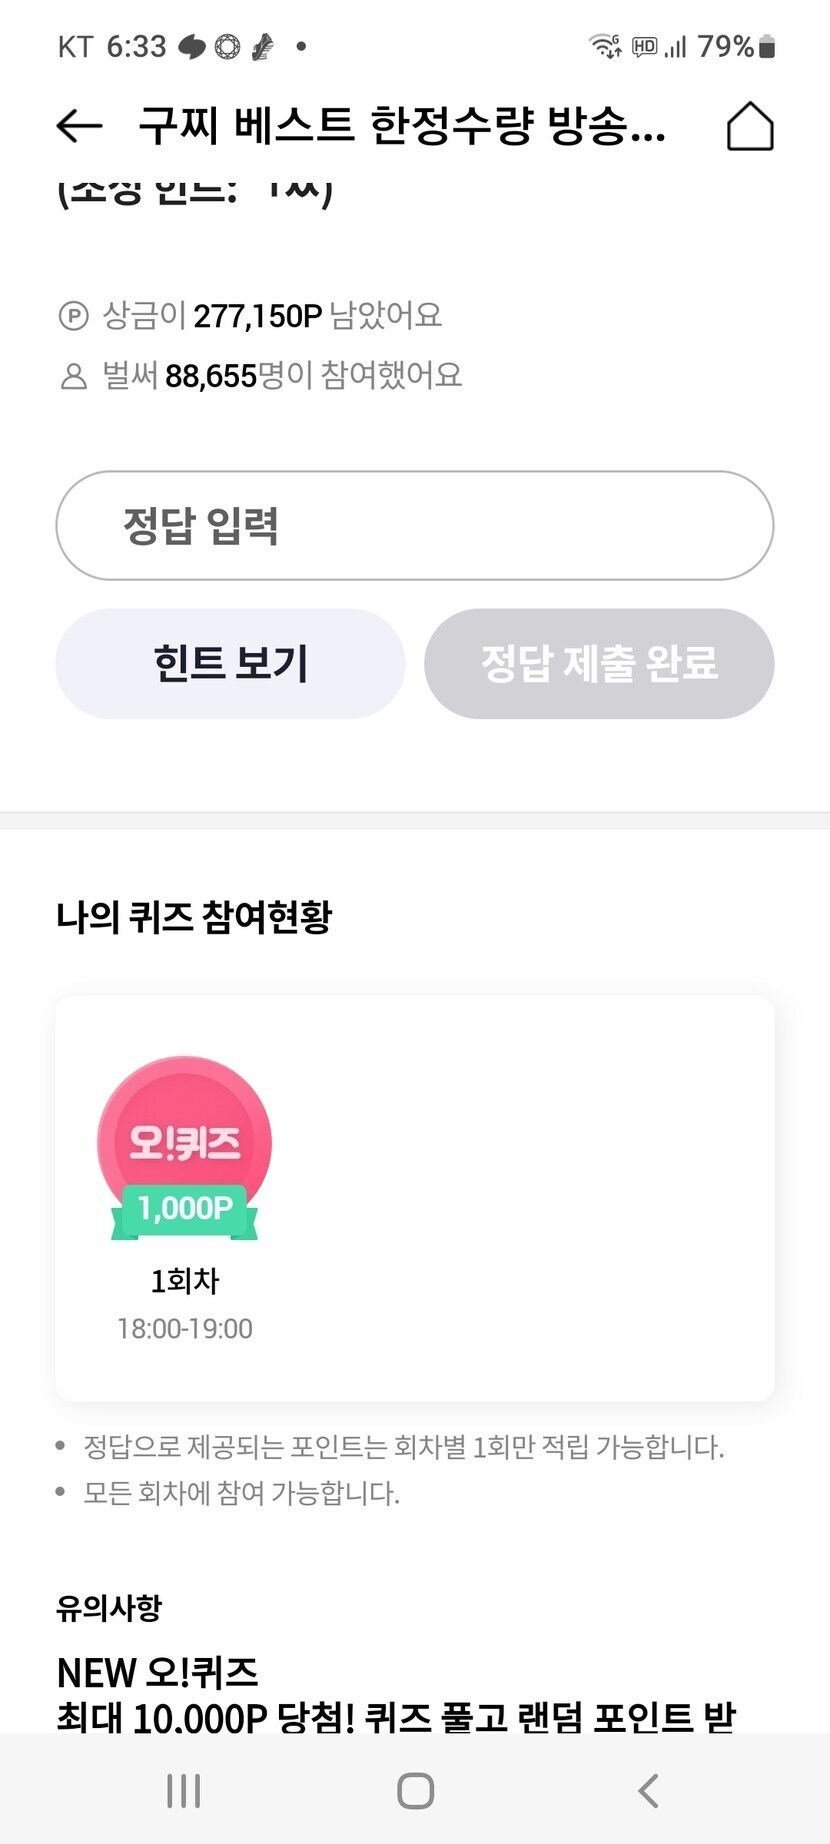Go to home via the house icon

coord(750,126)
